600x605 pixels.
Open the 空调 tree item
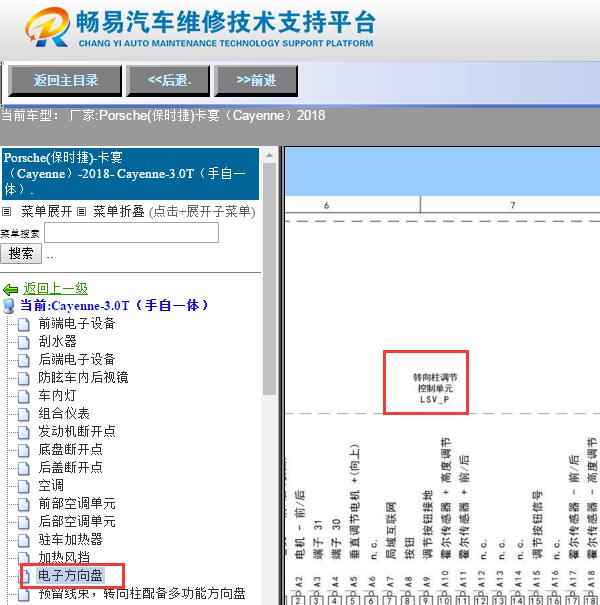pos(51,485)
